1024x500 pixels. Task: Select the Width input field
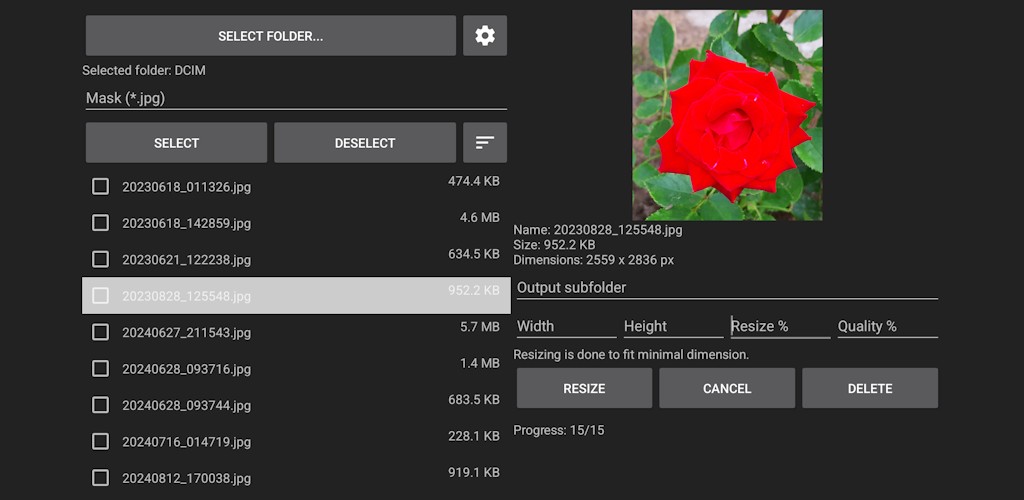point(566,326)
